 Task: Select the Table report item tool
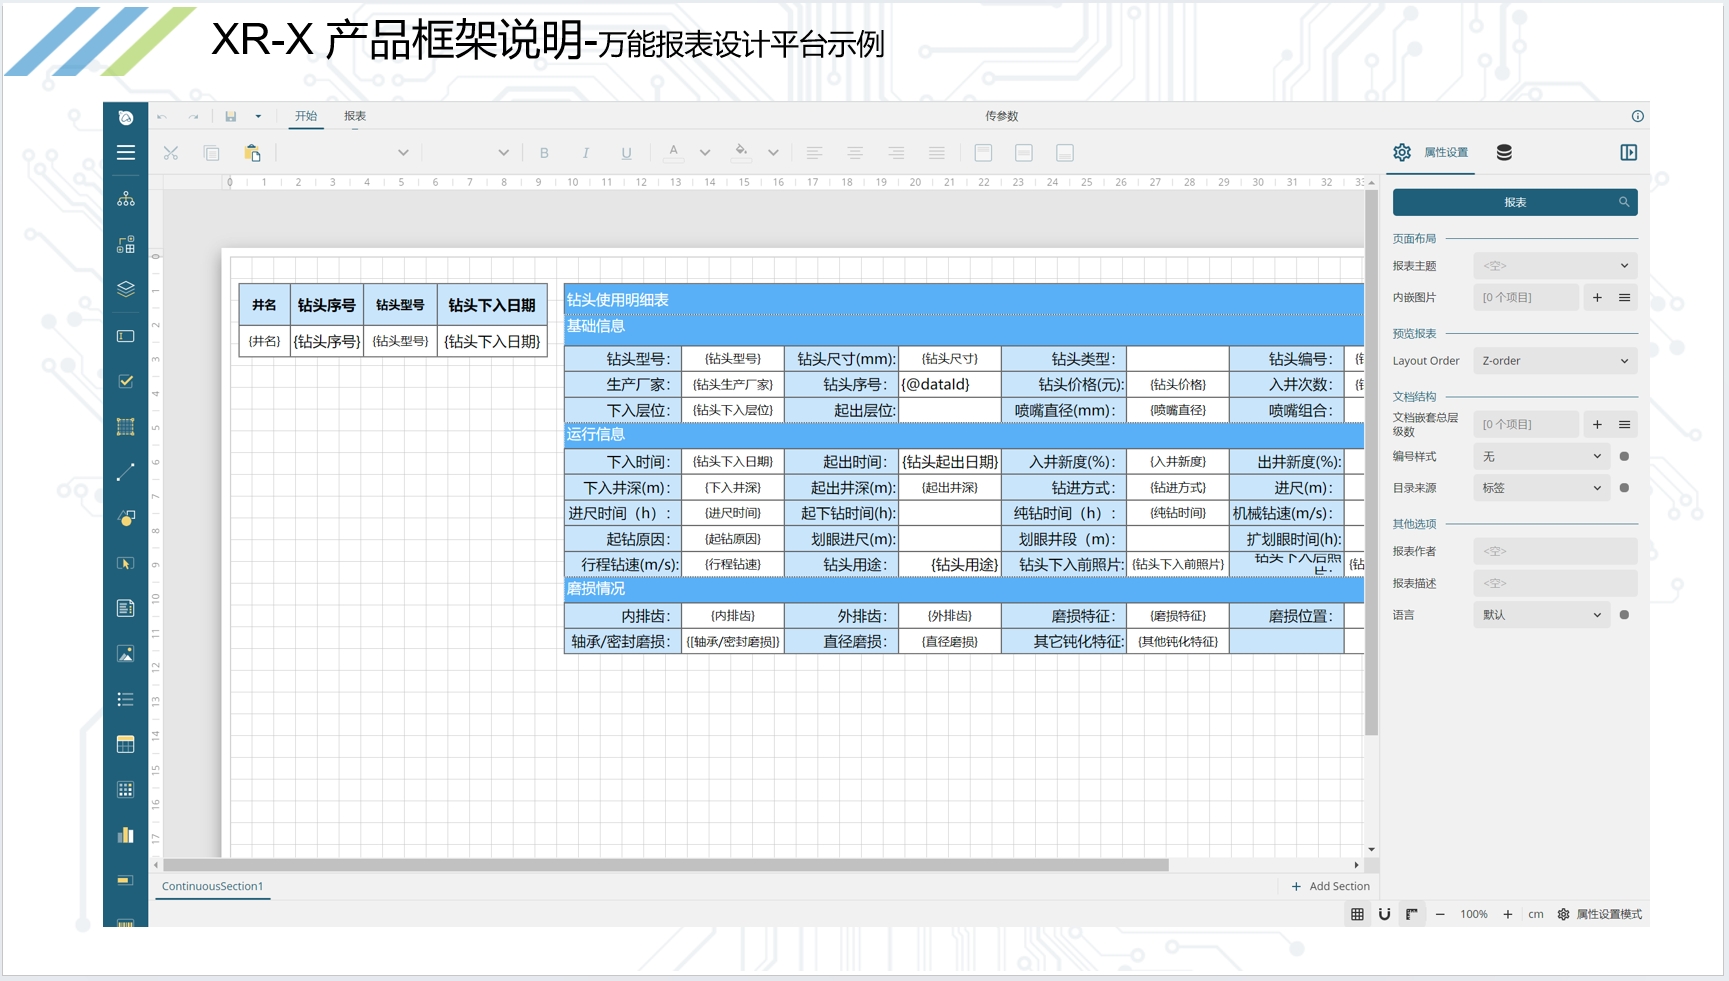[x=125, y=744]
